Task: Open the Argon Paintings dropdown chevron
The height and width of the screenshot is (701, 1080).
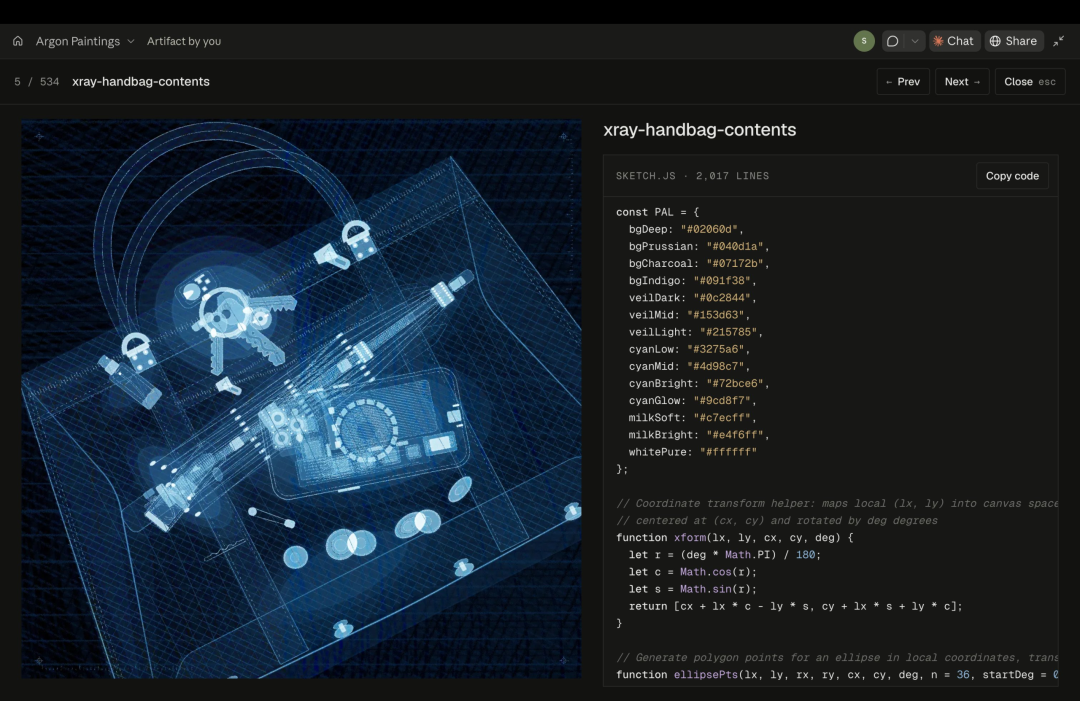Action: 131,41
